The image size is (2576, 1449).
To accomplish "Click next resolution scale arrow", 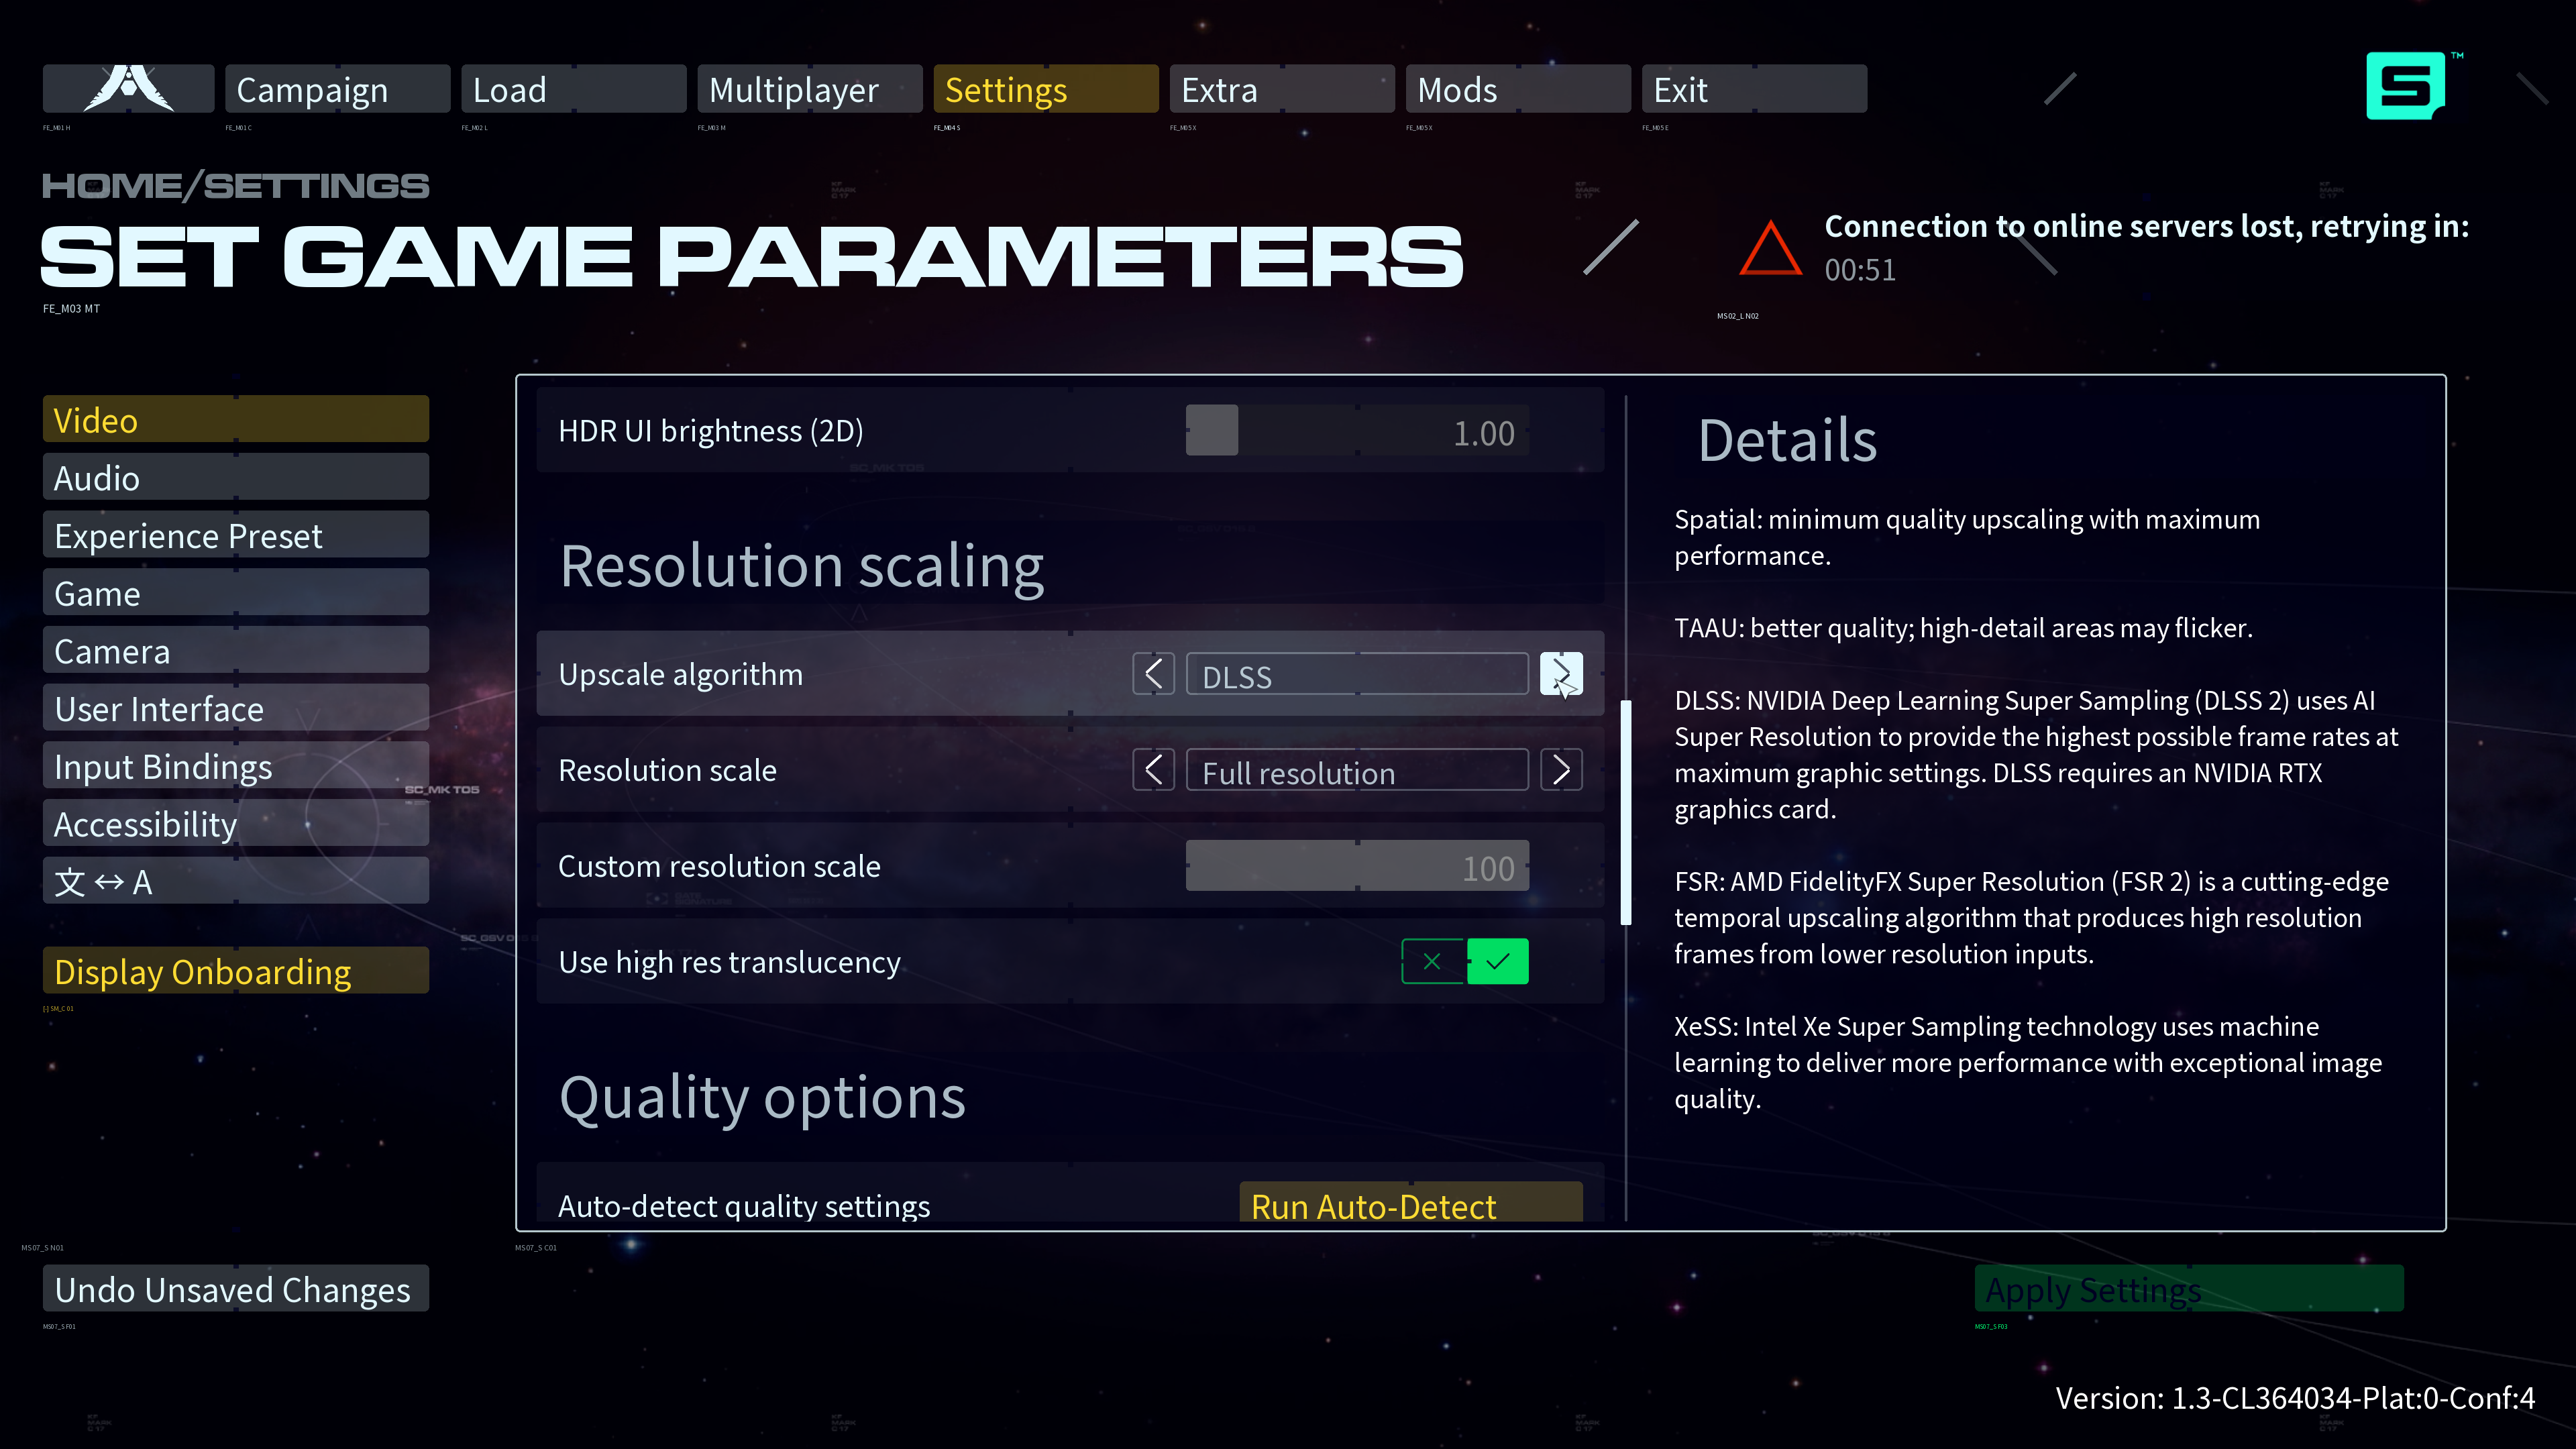I will click(x=1561, y=770).
